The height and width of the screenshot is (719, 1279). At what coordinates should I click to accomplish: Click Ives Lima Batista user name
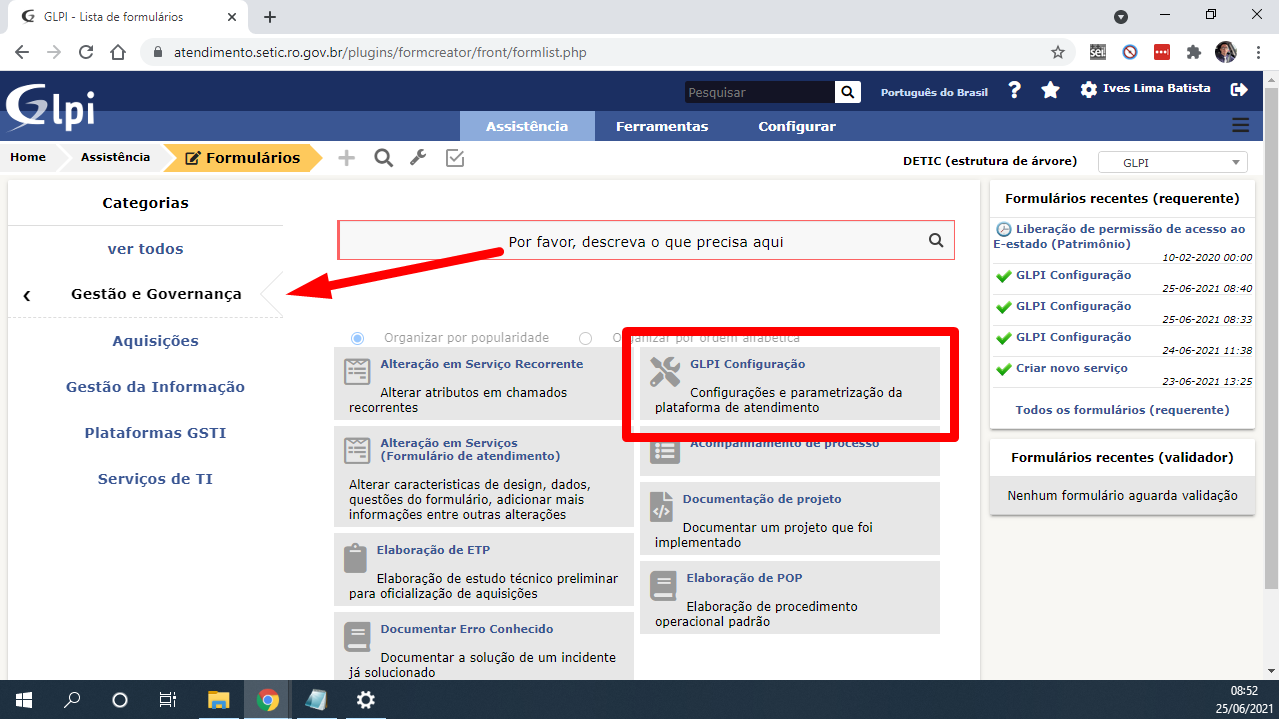pyautogui.click(x=1156, y=88)
